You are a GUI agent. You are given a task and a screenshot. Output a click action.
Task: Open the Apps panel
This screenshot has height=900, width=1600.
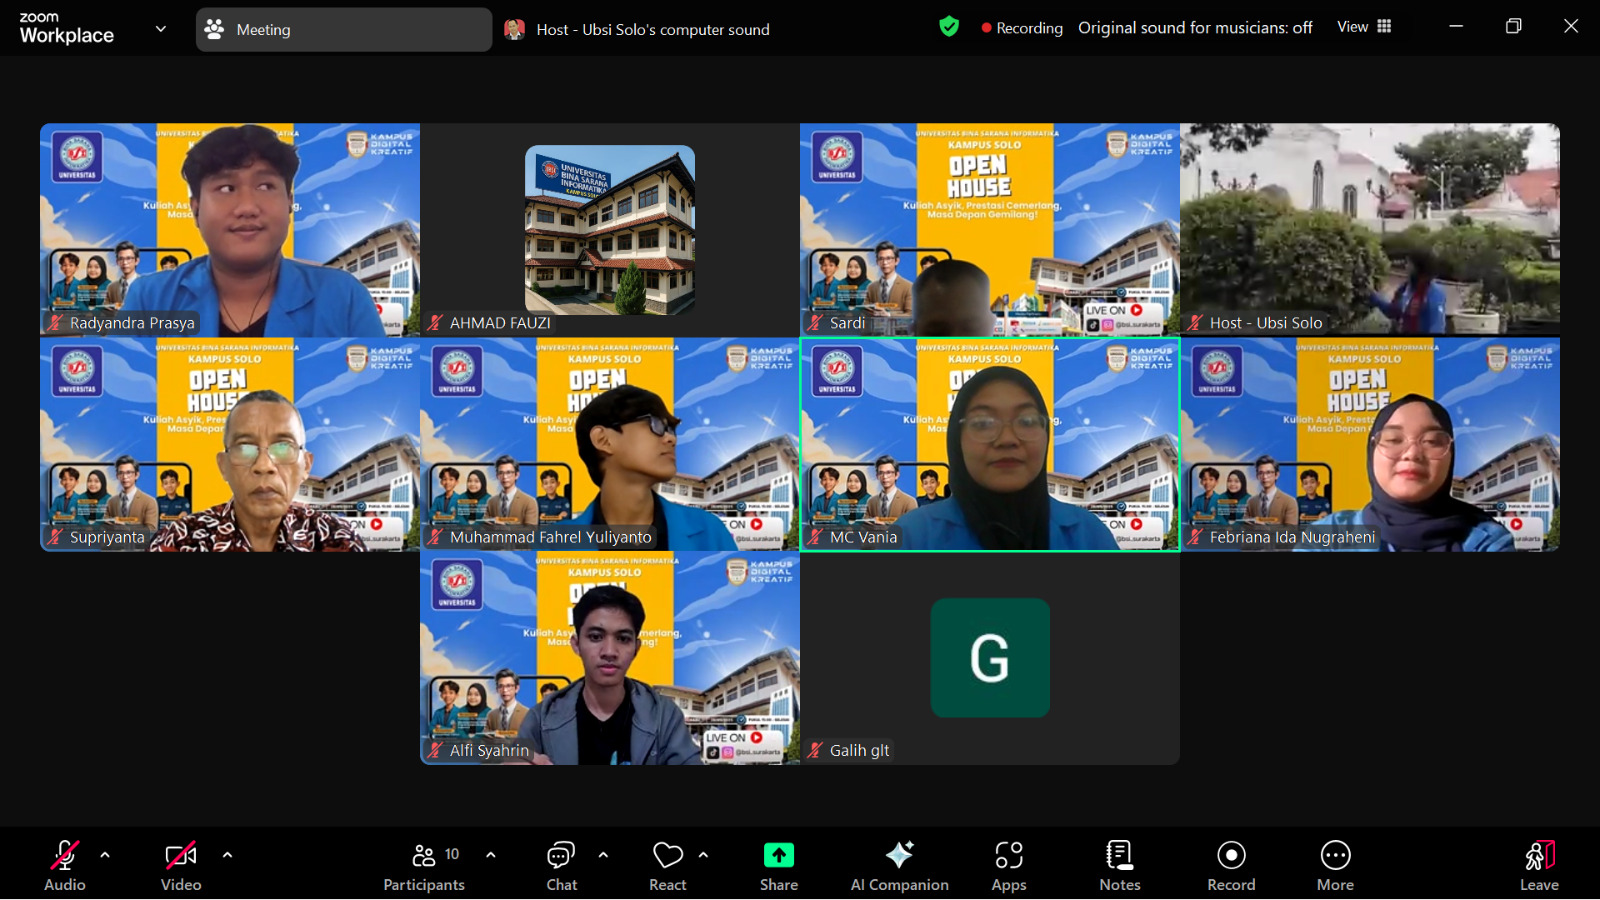[1009, 866]
